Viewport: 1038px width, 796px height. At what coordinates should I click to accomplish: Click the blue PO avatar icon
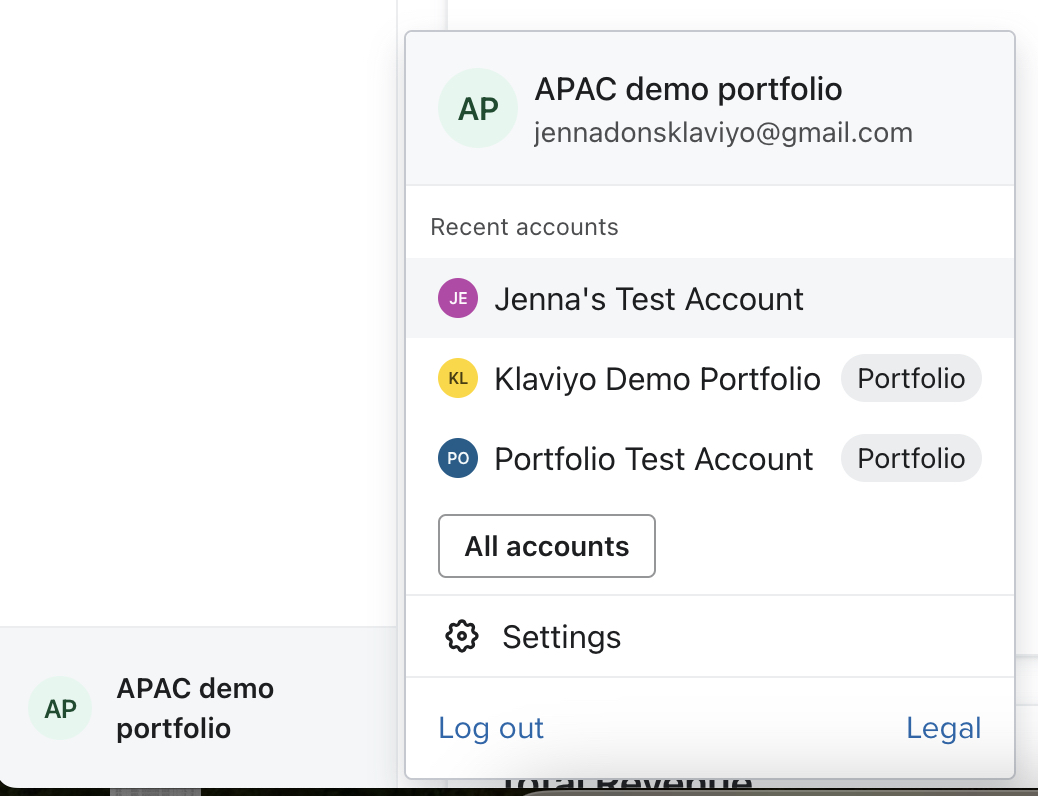coord(457,458)
